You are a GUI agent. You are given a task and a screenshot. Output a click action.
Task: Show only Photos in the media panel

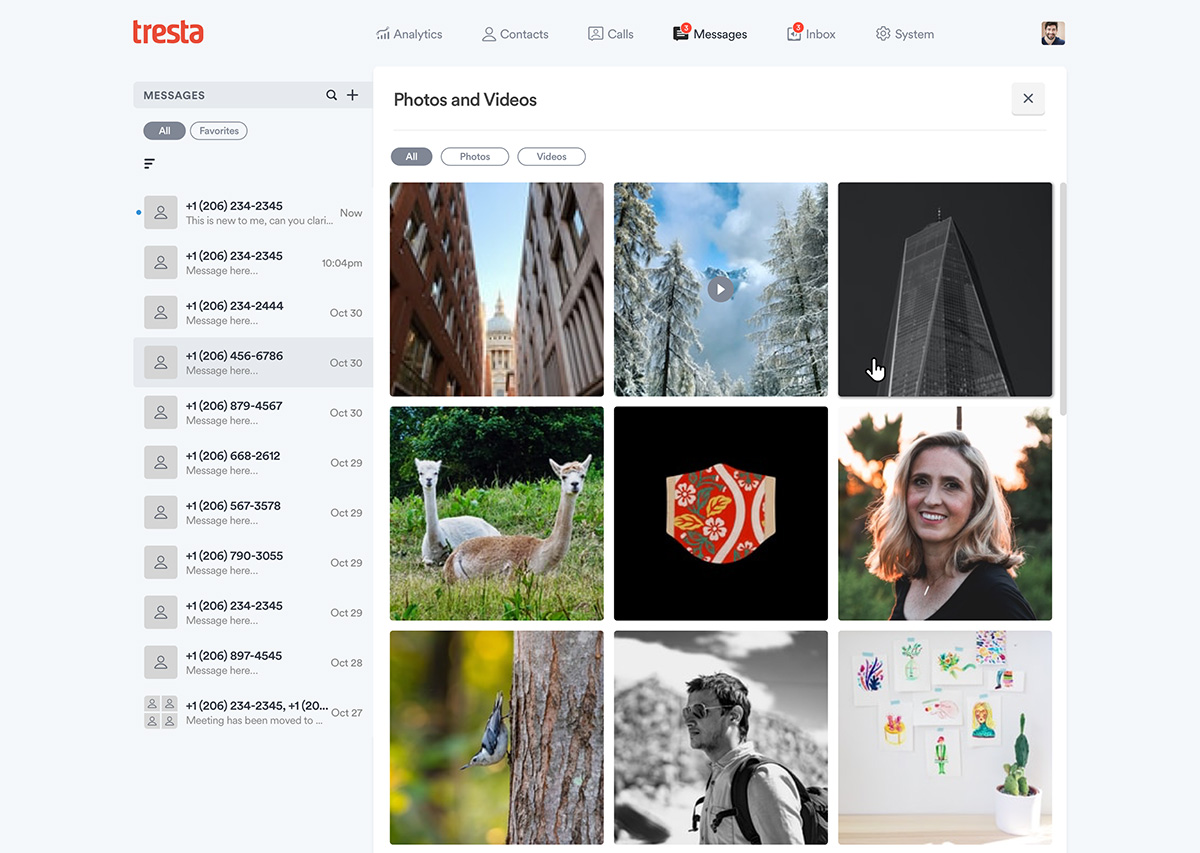[x=475, y=157]
